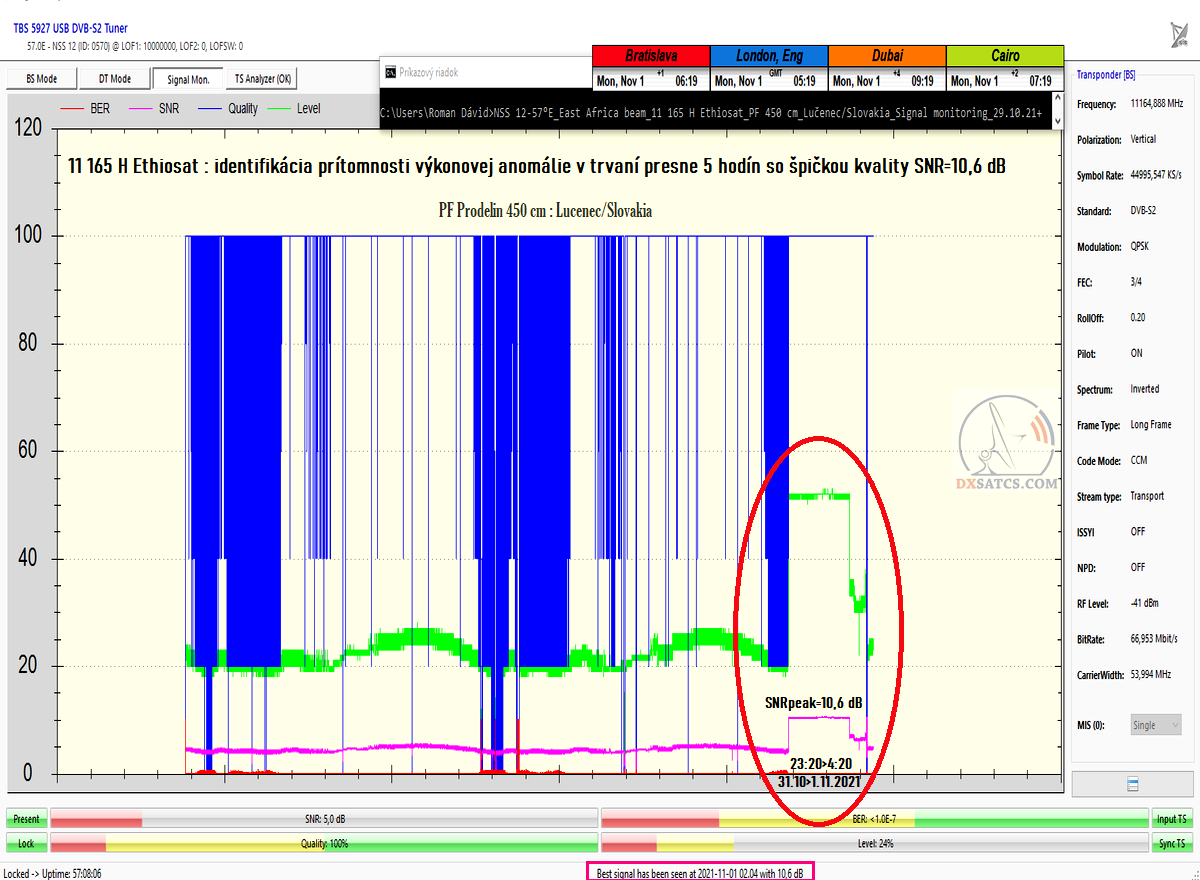Open the TS Analyzer (OK) tab
This screenshot has width=1200, height=880.
click(x=263, y=79)
